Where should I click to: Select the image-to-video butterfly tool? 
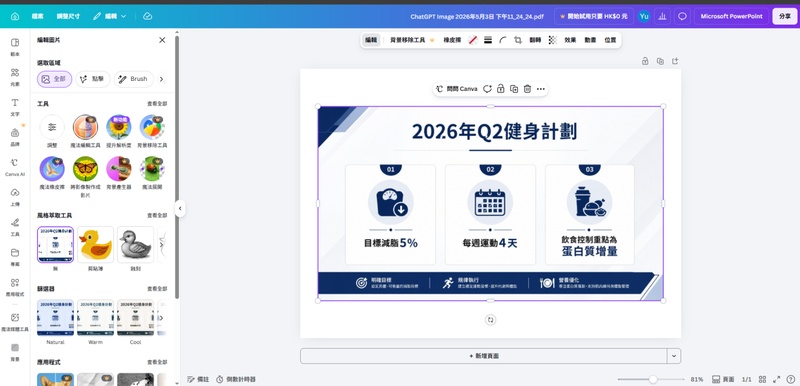pyautogui.click(x=85, y=176)
